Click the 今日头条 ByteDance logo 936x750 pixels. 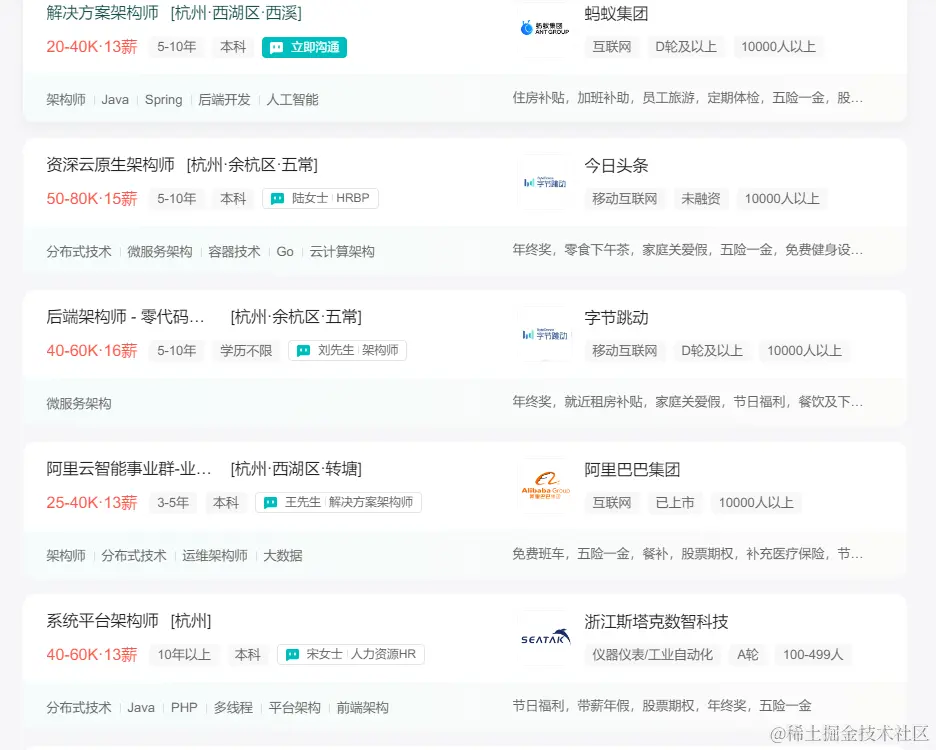tap(545, 182)
